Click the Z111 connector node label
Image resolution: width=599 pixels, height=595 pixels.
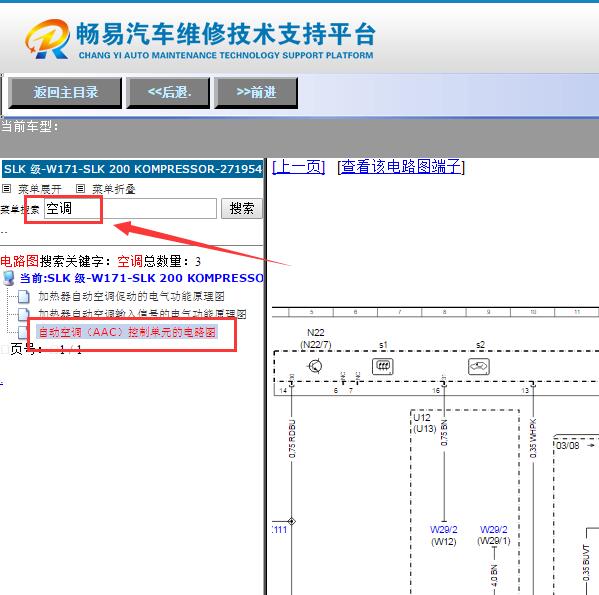pos(279,530)
